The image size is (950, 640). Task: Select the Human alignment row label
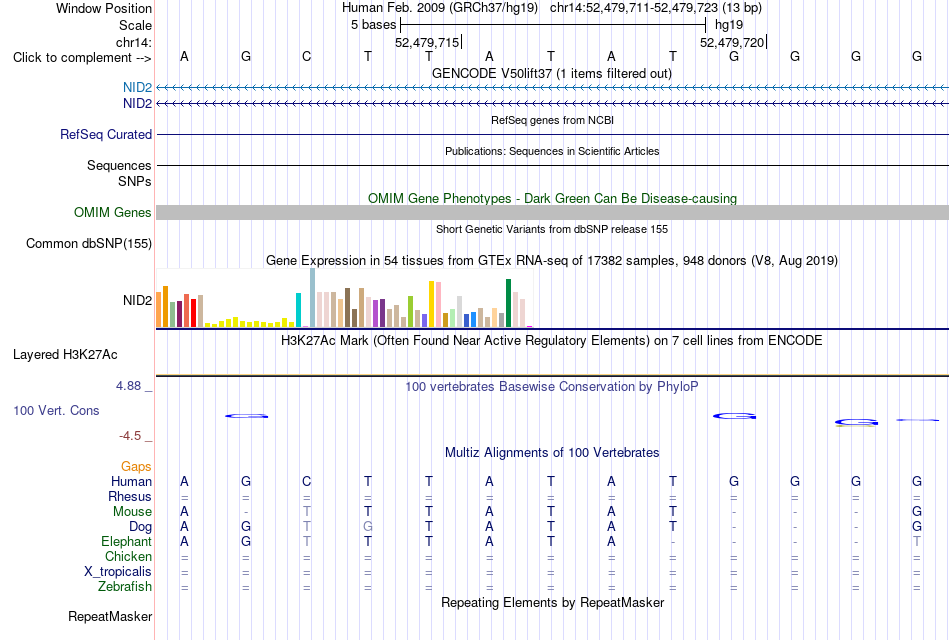131,481
